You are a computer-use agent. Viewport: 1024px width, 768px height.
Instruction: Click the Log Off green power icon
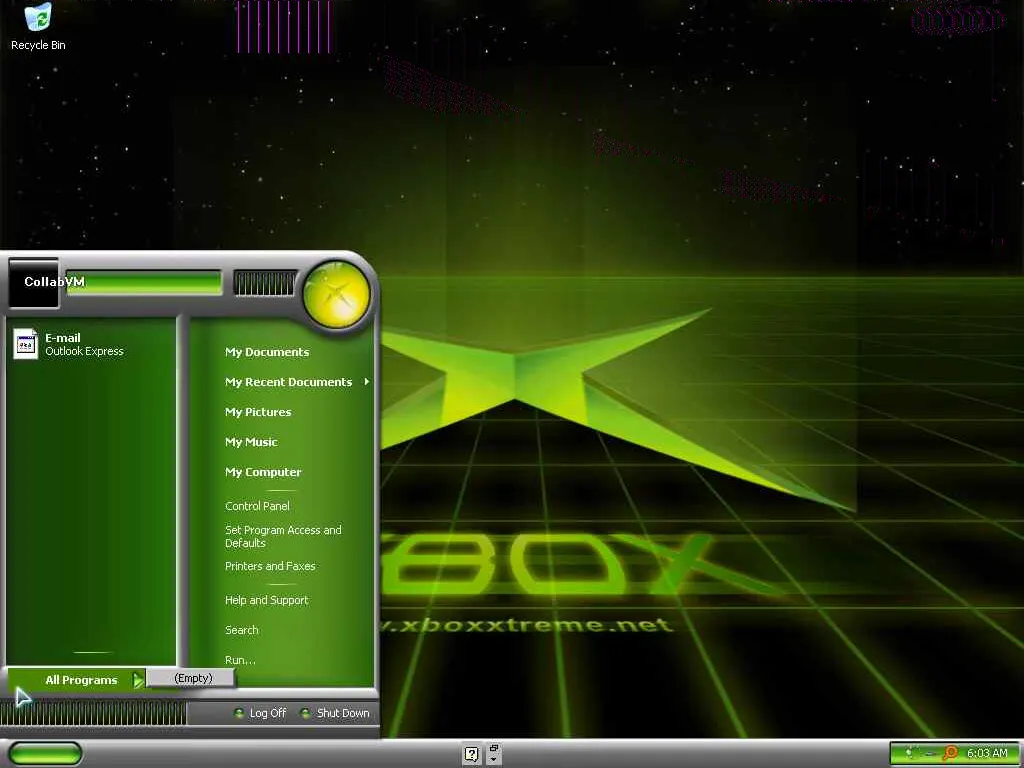[239, 713]
